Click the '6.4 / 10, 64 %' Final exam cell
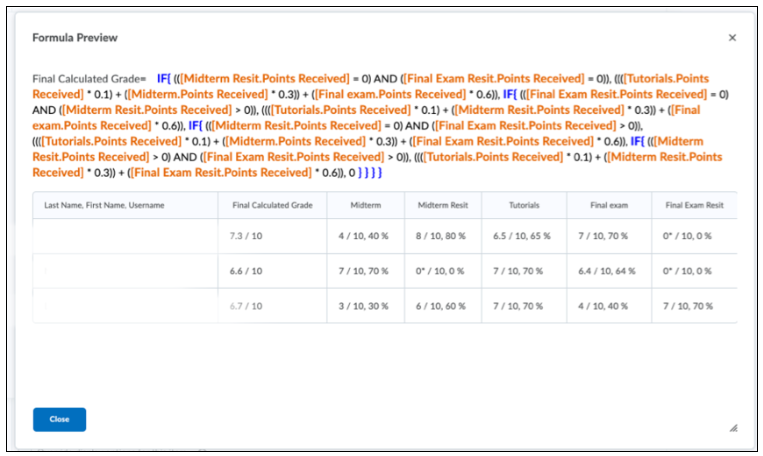Viewport: 763px width, 456px height. pyautogui.click(x=607, y=271)
